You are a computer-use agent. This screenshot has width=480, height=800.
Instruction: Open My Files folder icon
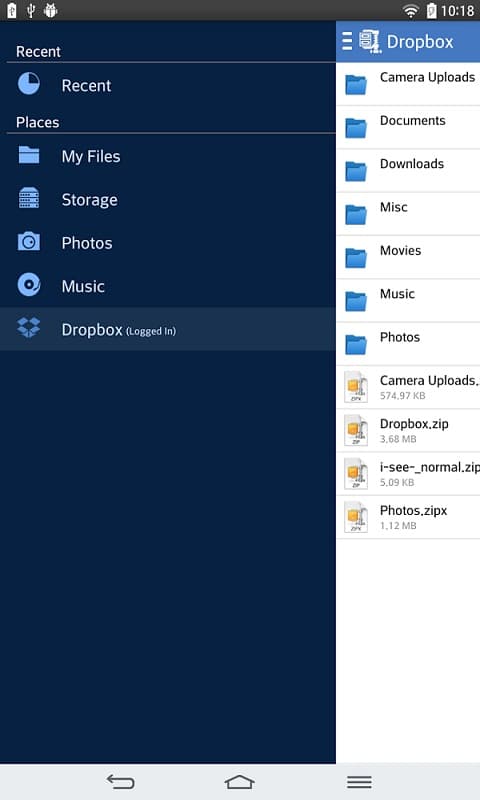(29, 155)
